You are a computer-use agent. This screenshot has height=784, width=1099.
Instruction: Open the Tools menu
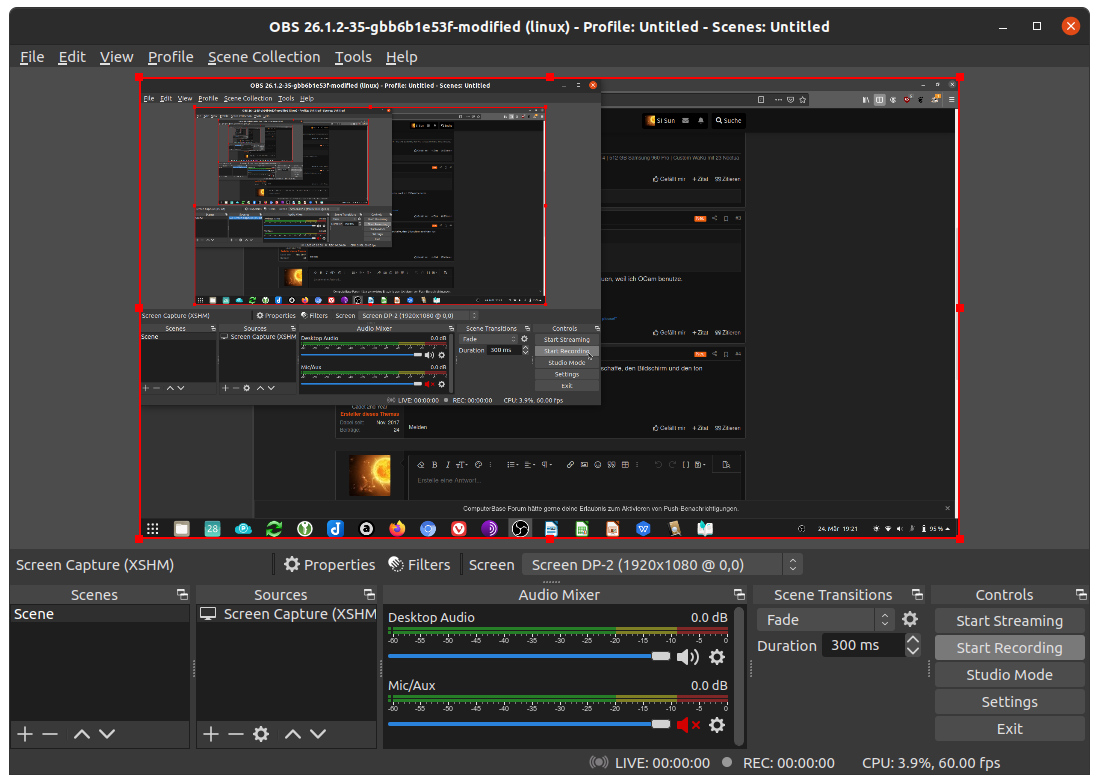[x=352, y=57]
